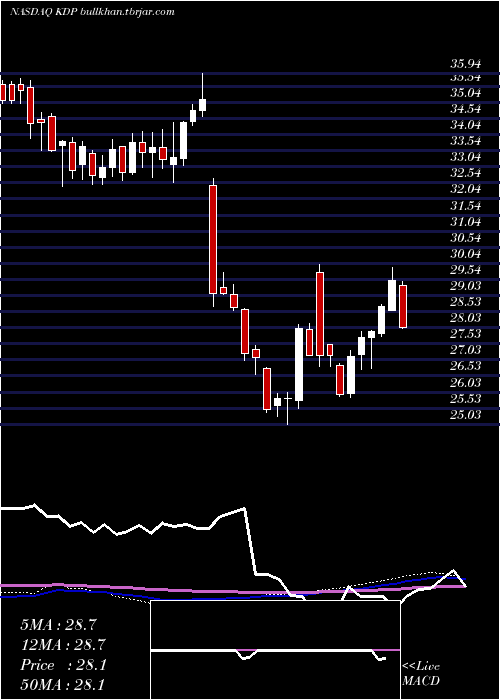Image resolution: width=500 pixels, height=700 pixels.
Task: Select the 33.54 price axis label
Action: [466, 141]
